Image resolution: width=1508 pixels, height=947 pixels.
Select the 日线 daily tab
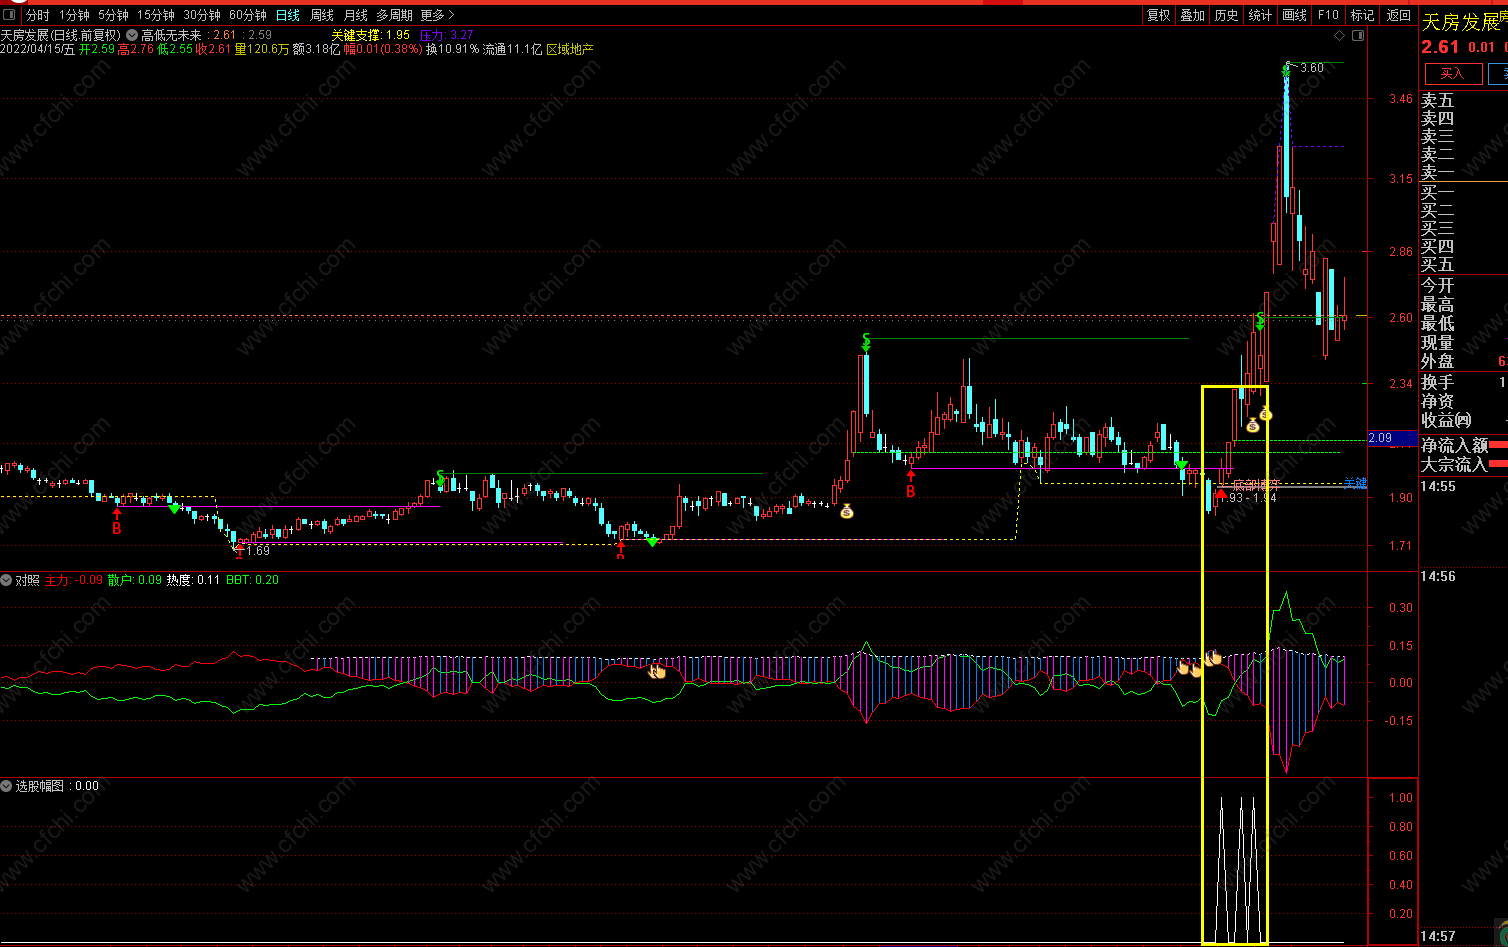coord(288,15)
